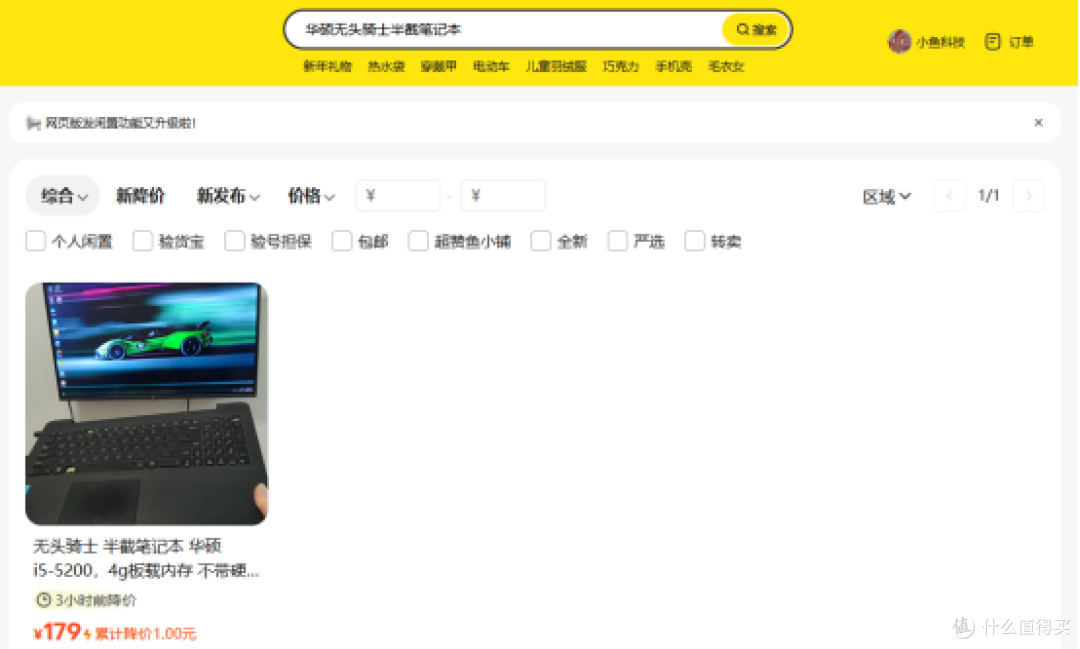Tick the 超赞鱼小铺 checkbox

coord(418,241)
